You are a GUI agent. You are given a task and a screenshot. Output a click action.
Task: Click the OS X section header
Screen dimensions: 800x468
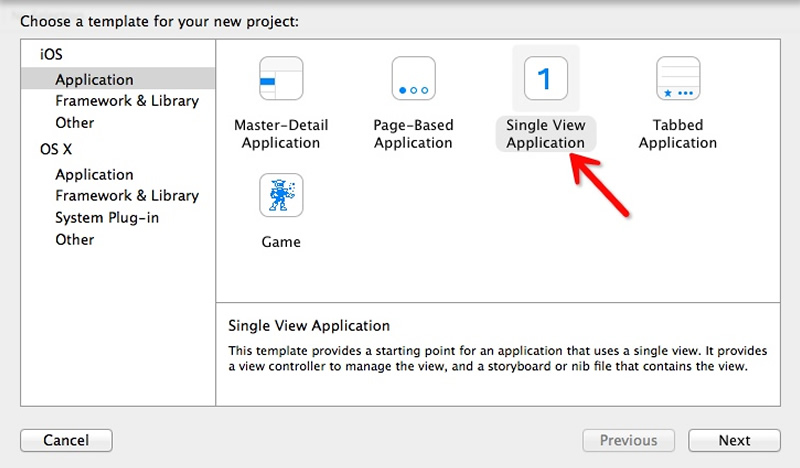[x=55, y=150]
